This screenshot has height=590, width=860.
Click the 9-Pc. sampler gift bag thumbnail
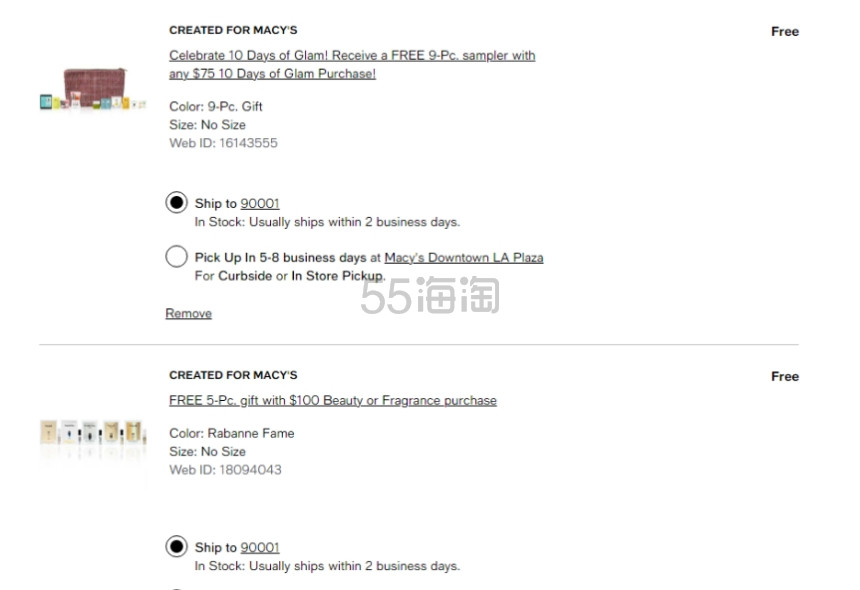click(93, 88)
